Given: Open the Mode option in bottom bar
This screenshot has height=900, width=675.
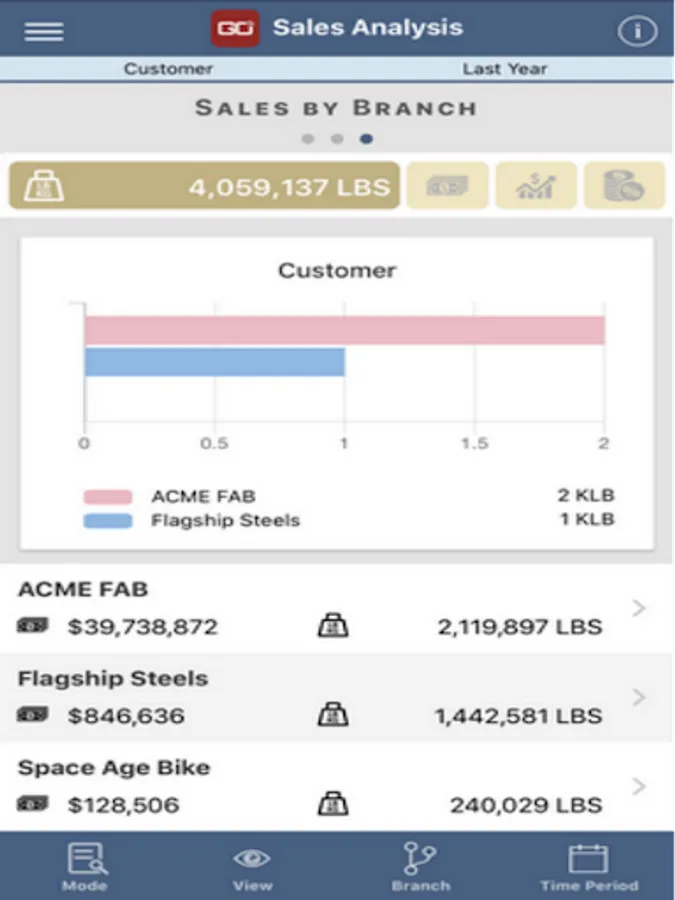Looking at the screenshot, I should click(x=85, y=867).
